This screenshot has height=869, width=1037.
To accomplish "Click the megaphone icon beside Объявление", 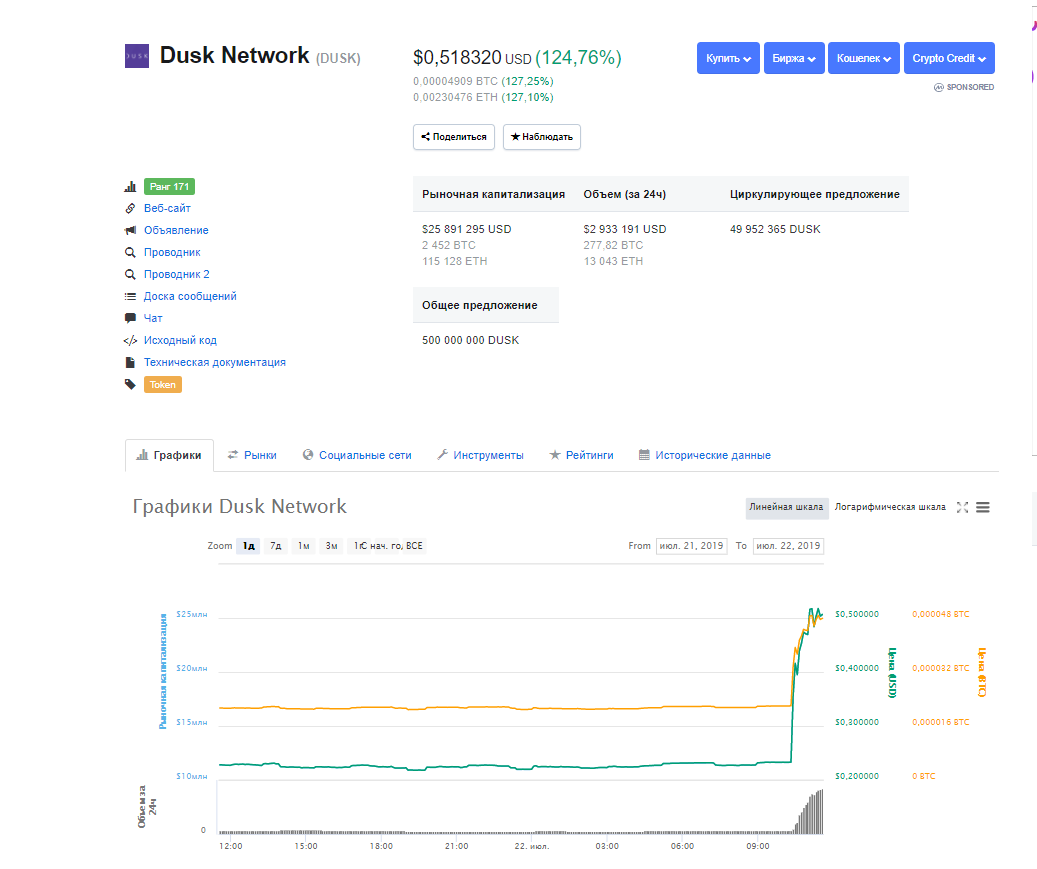I will pos(130,230).
